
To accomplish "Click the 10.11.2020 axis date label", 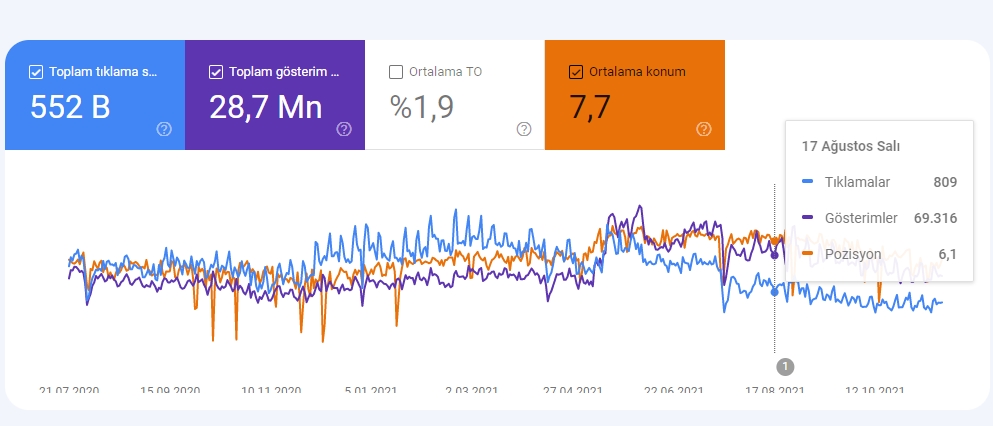I will click(271, 390).
